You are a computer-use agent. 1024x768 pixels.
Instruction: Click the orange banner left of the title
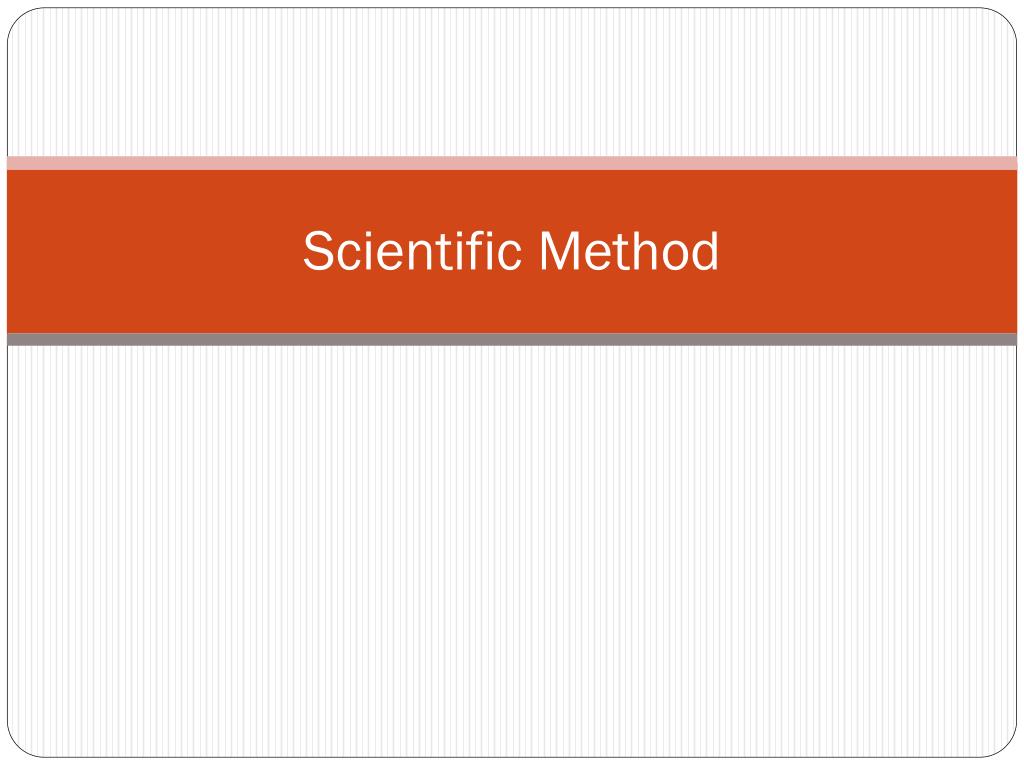tap(150, 252)
